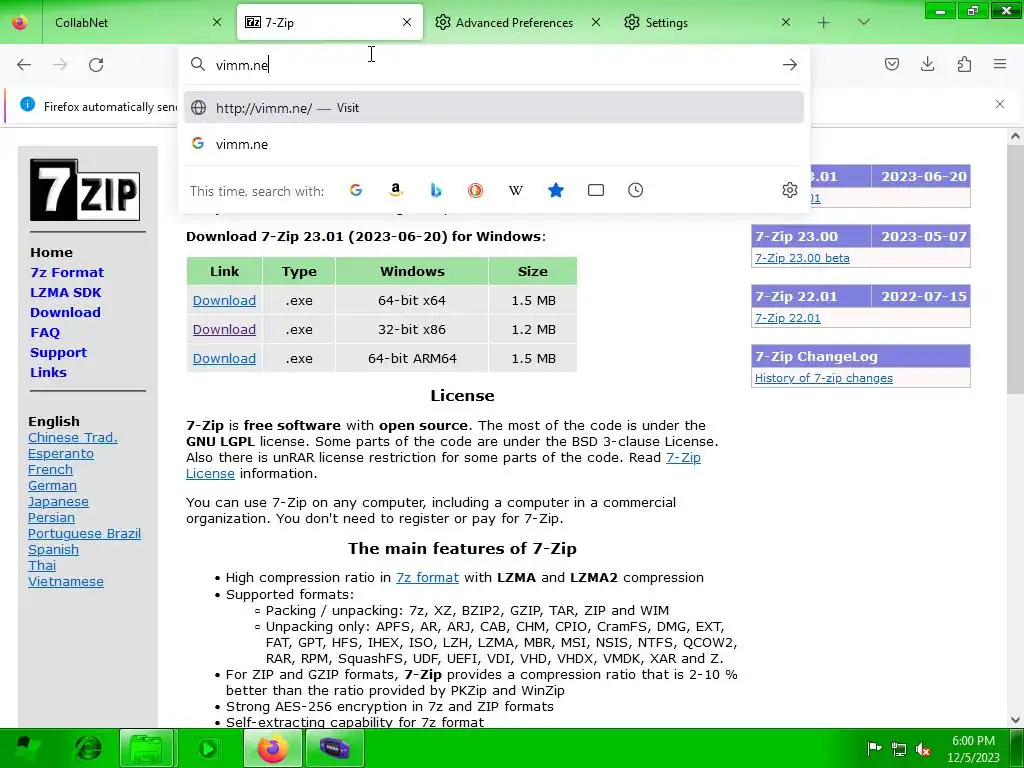
Task: Open the file manager taskbar icon
Action: coord(147,748)
